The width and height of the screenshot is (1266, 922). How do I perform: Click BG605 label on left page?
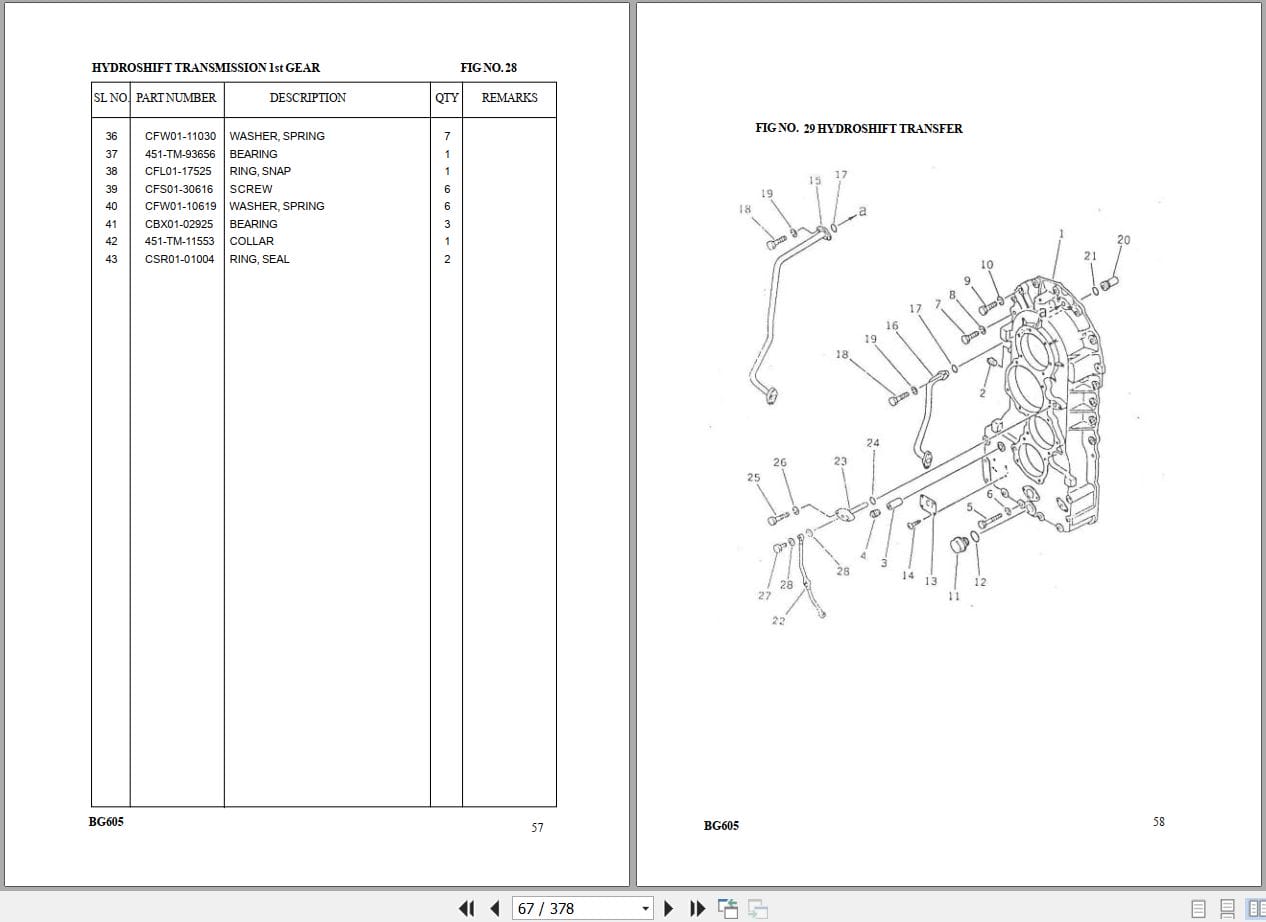[x=106, y=822]
